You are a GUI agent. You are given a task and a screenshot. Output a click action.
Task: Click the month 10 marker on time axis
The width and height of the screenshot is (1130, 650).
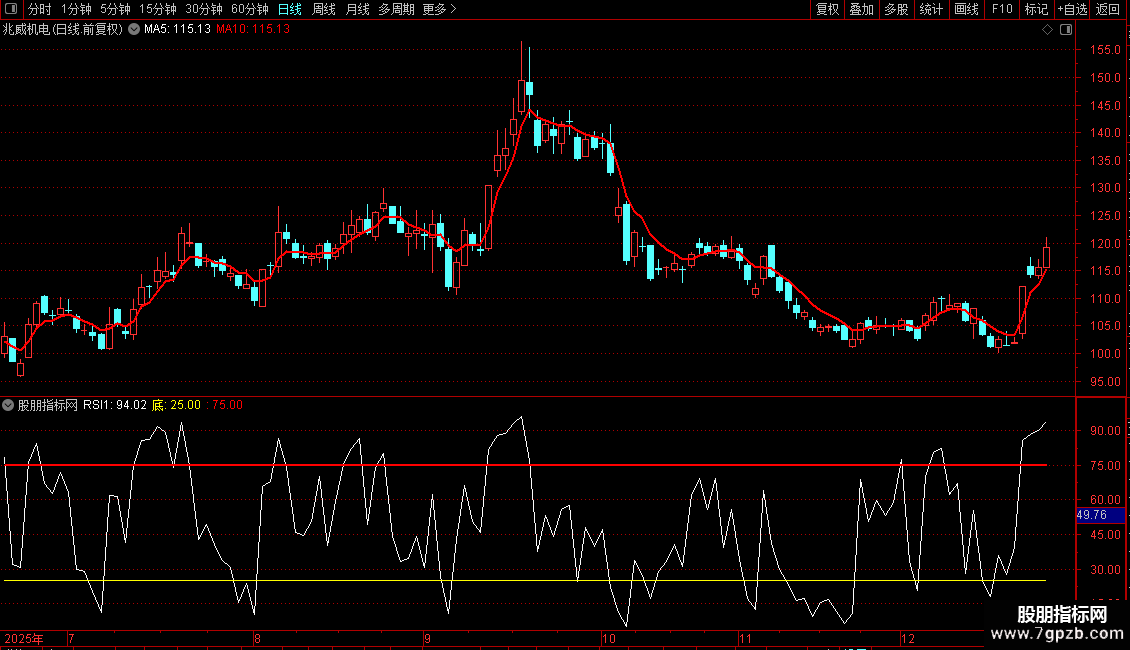[x=609, y=638]
